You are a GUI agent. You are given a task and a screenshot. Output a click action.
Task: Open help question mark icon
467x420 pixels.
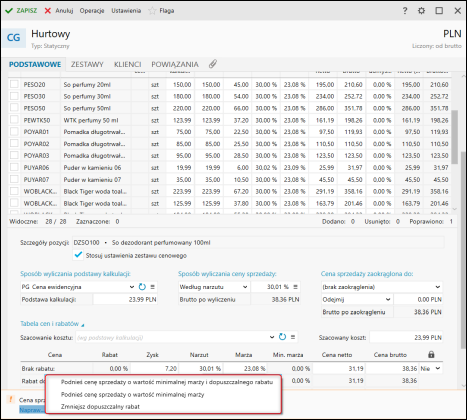[405, 11]
